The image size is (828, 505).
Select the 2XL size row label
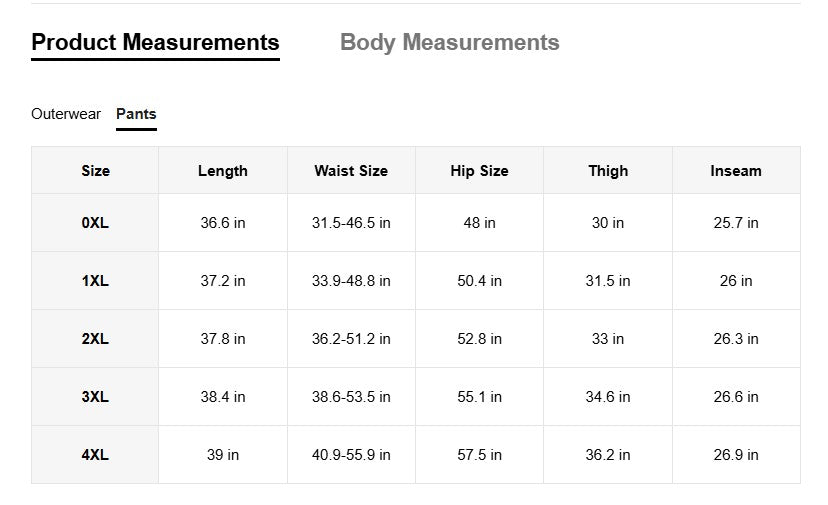click(95, 339)
